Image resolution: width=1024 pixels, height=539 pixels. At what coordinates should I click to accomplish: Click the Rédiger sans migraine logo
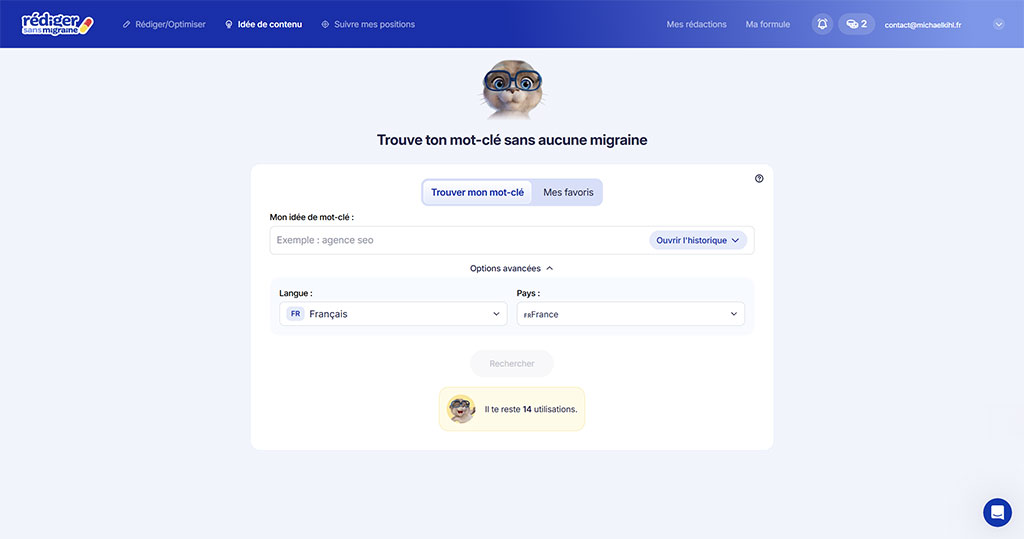57,24
